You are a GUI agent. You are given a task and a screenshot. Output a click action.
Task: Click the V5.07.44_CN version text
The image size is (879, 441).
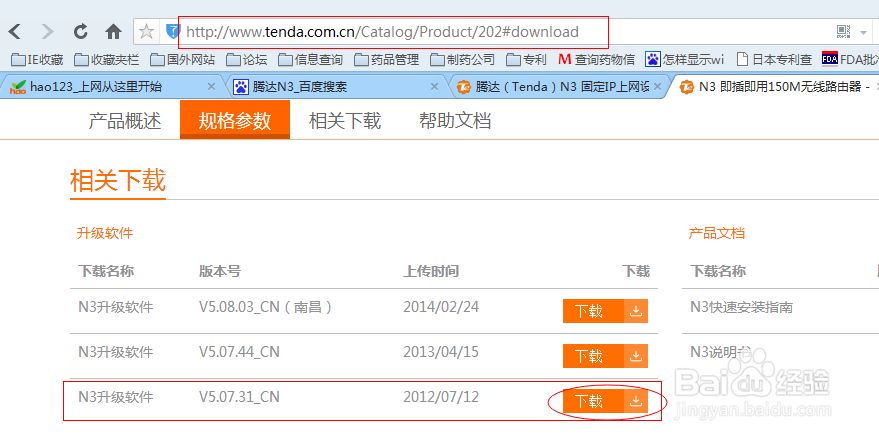[x=239, y=352]
